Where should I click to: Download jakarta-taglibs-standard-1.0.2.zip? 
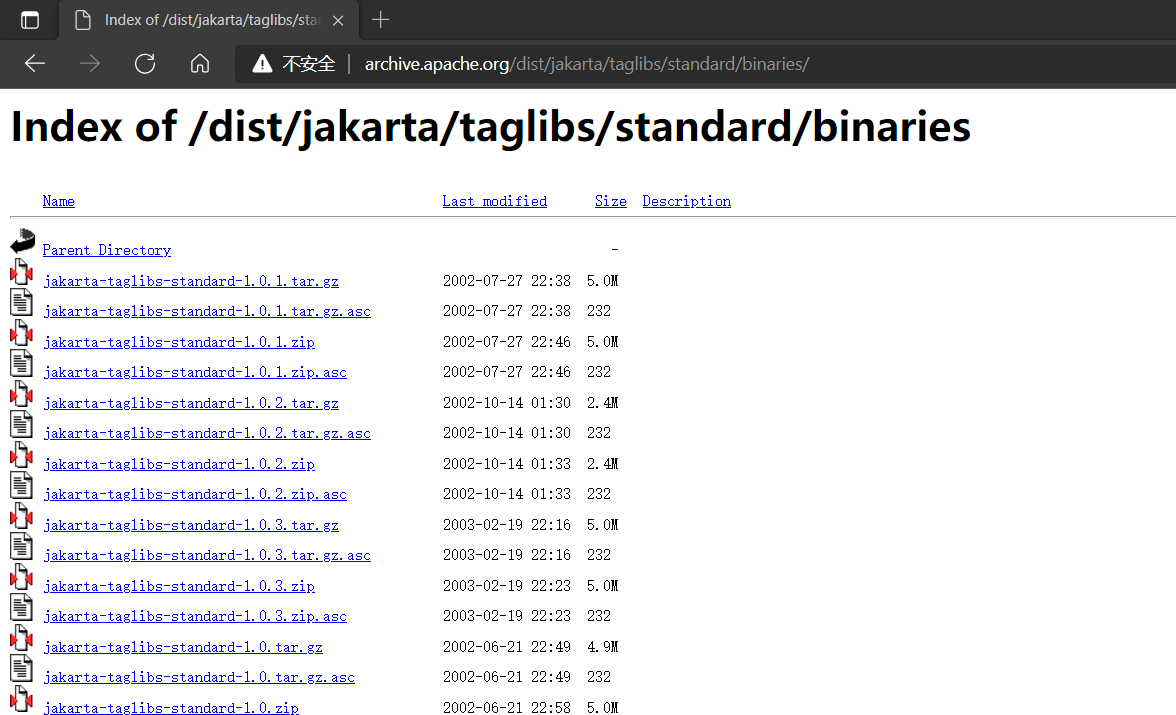pyautogui.click(x=179, y=464)
